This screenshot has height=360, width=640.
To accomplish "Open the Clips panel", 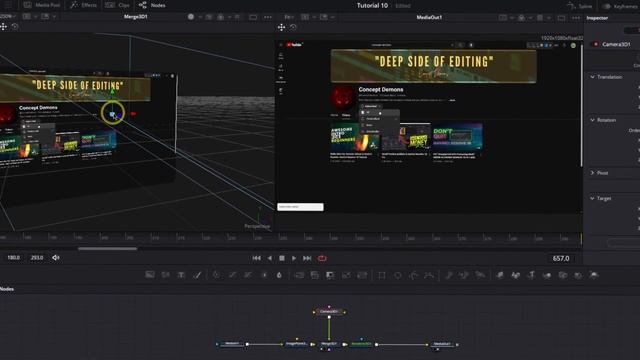I will 117,5.
